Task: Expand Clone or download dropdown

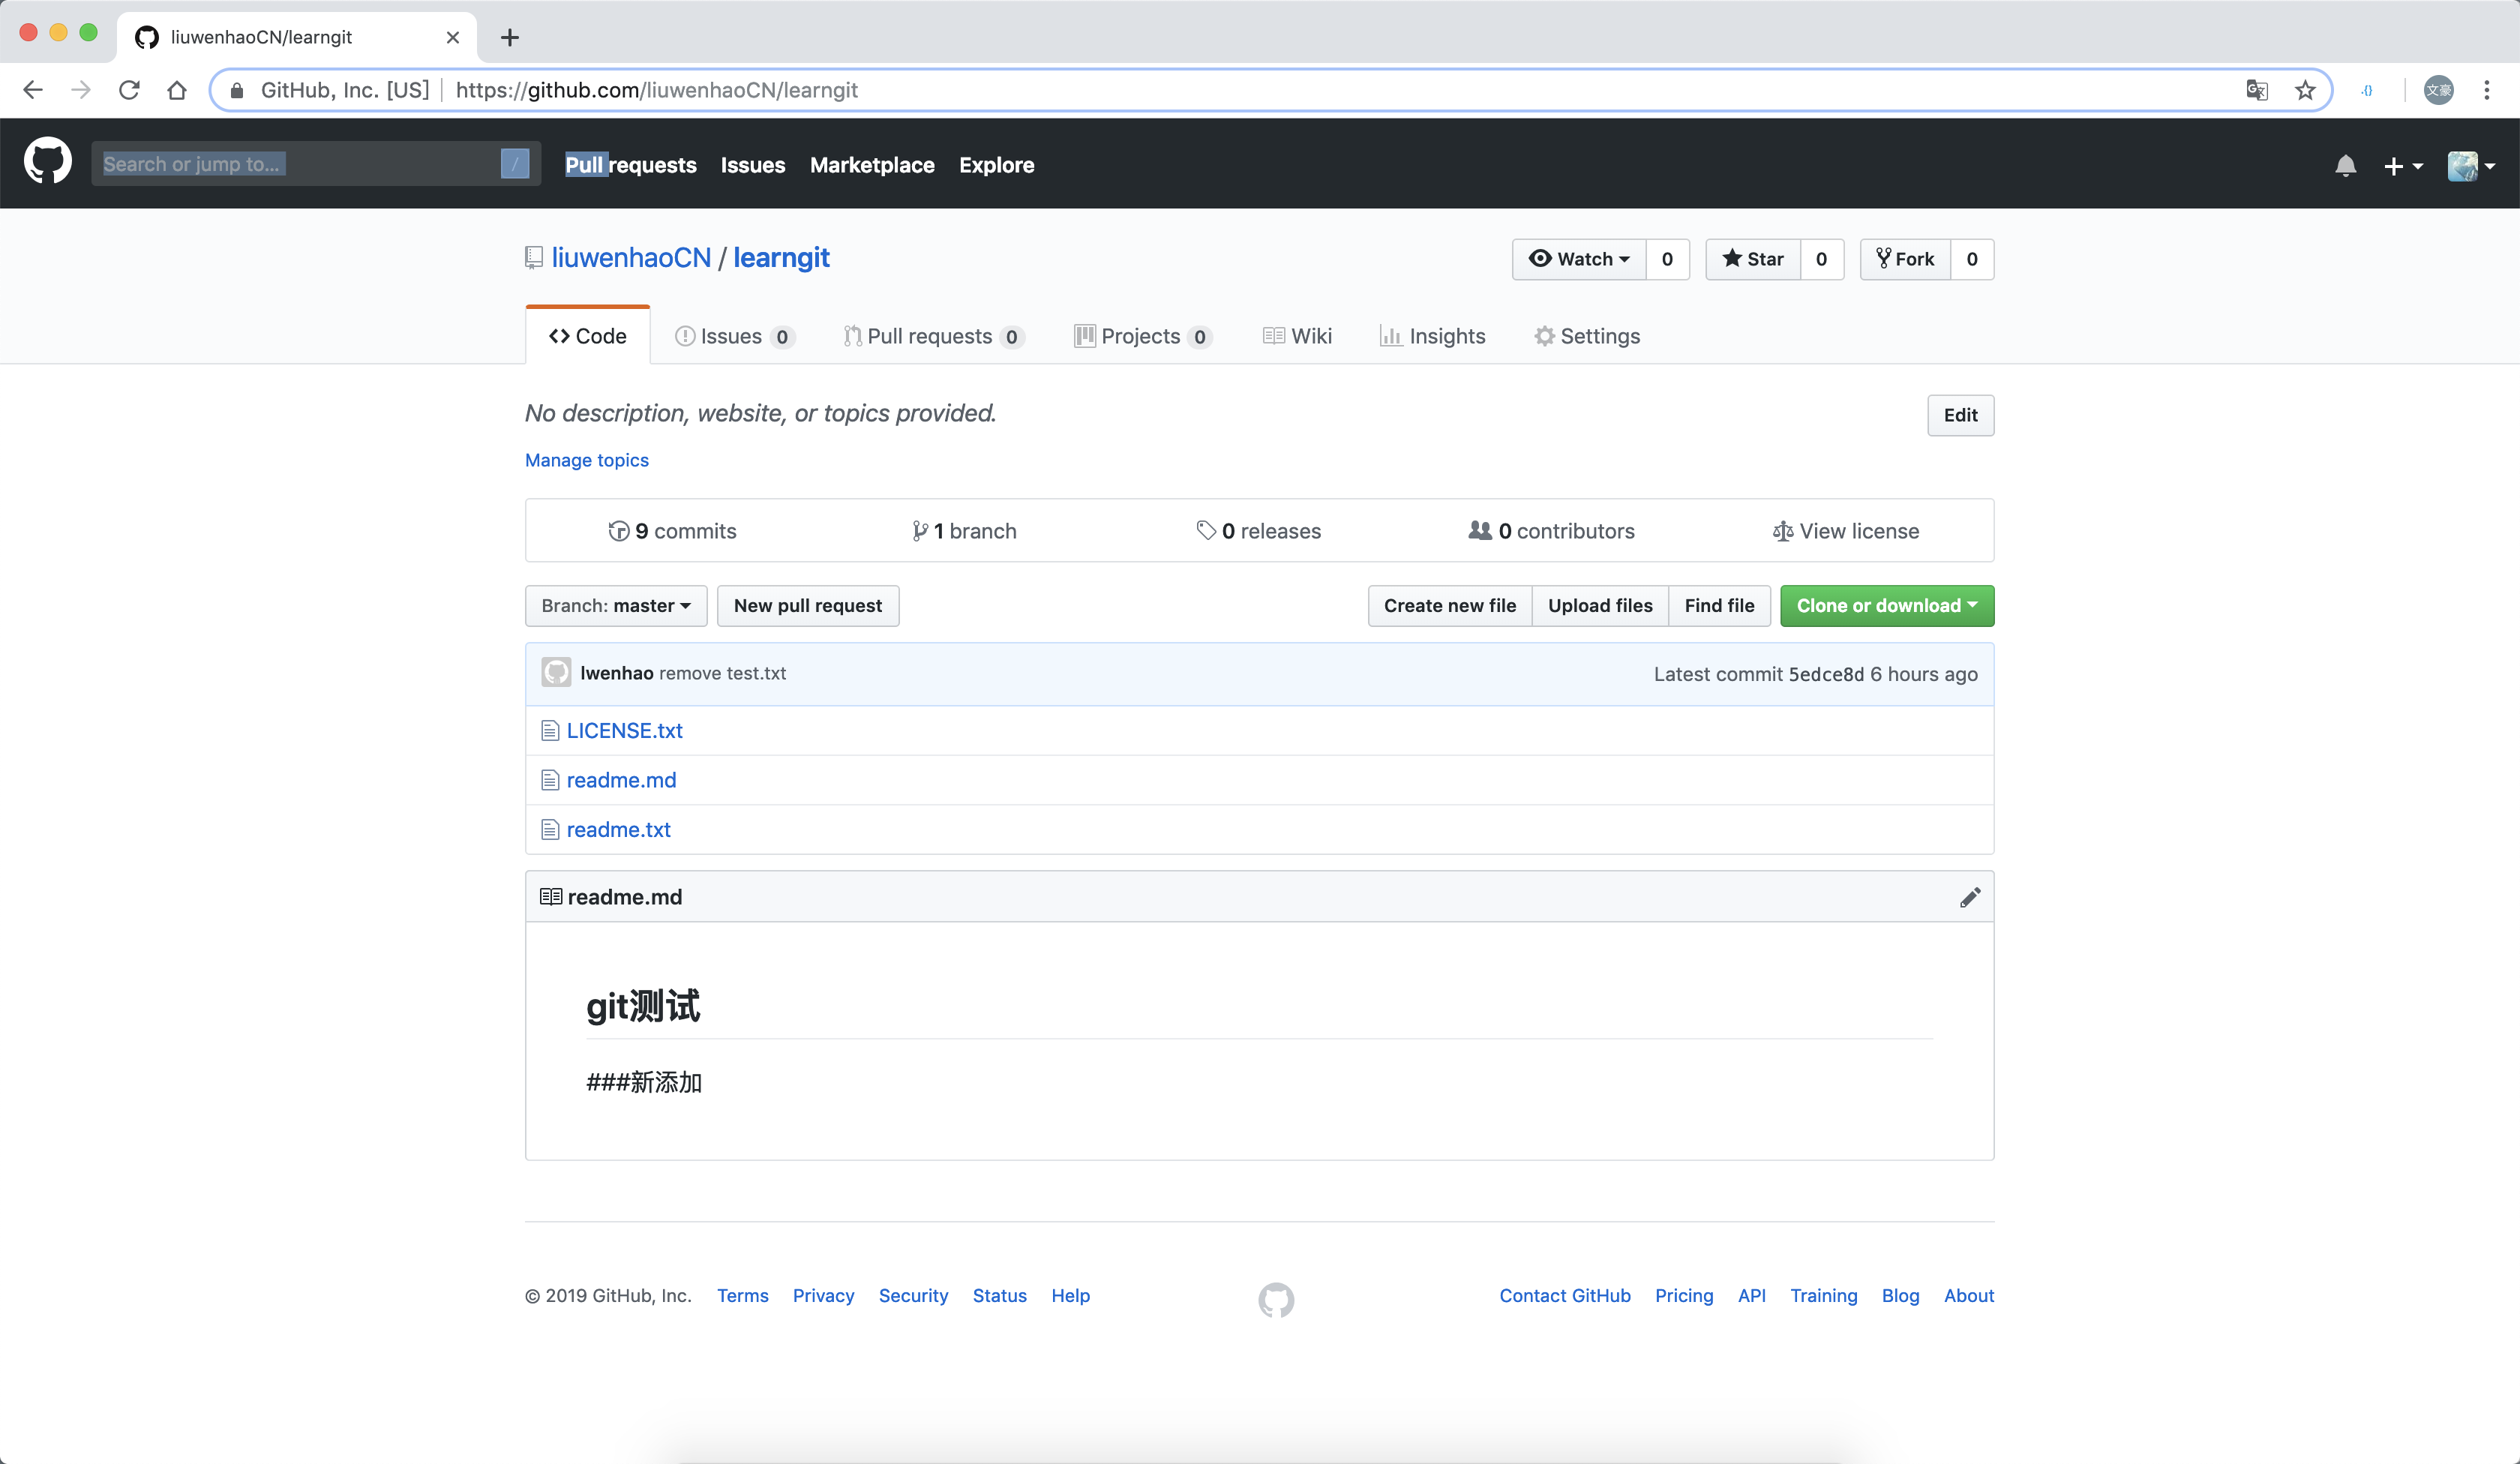Action: tap(1887, 605)
